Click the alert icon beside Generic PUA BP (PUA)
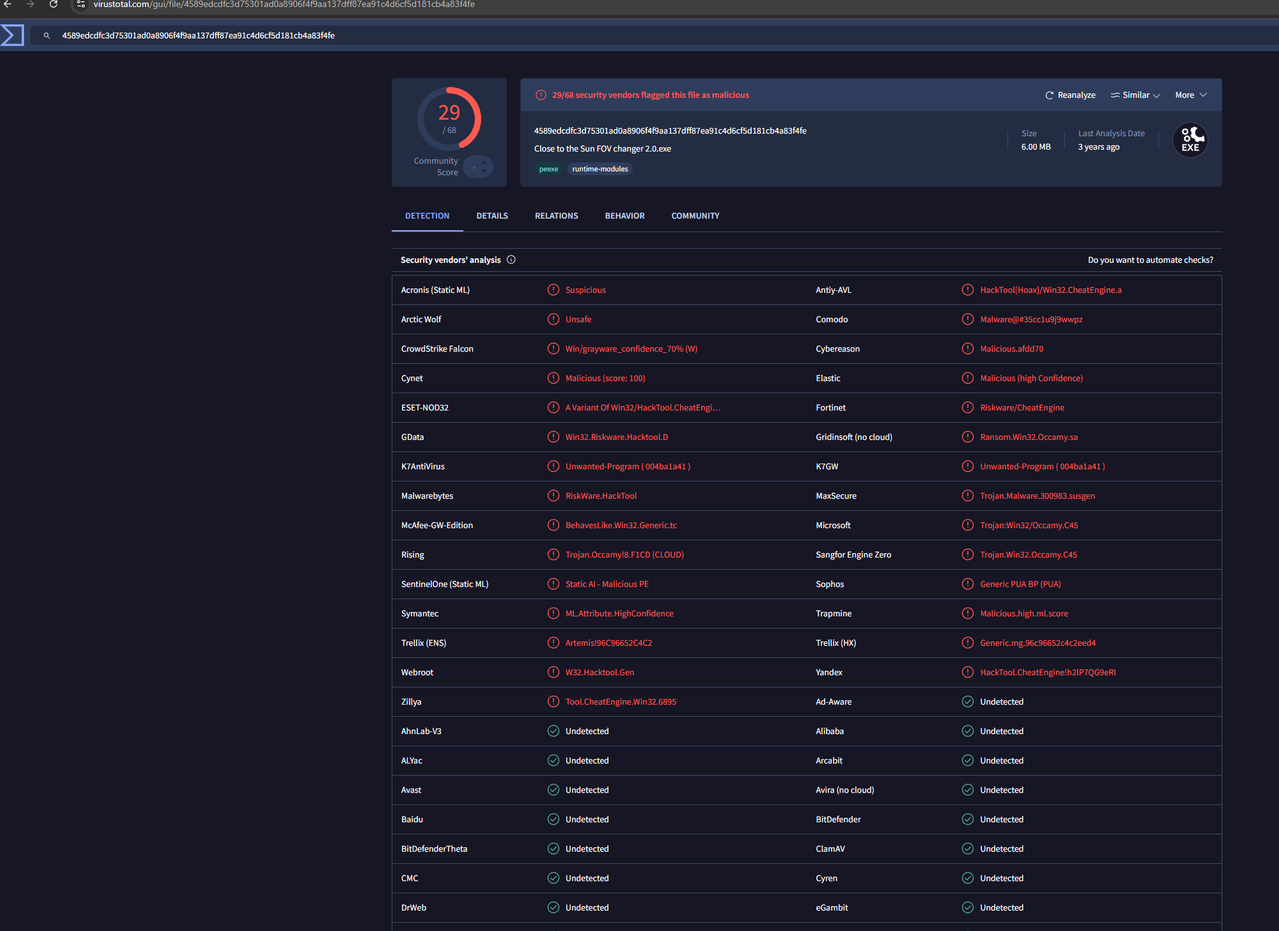Image resolution: width=1279 pixels, height=931 pixels. (968, 584)
